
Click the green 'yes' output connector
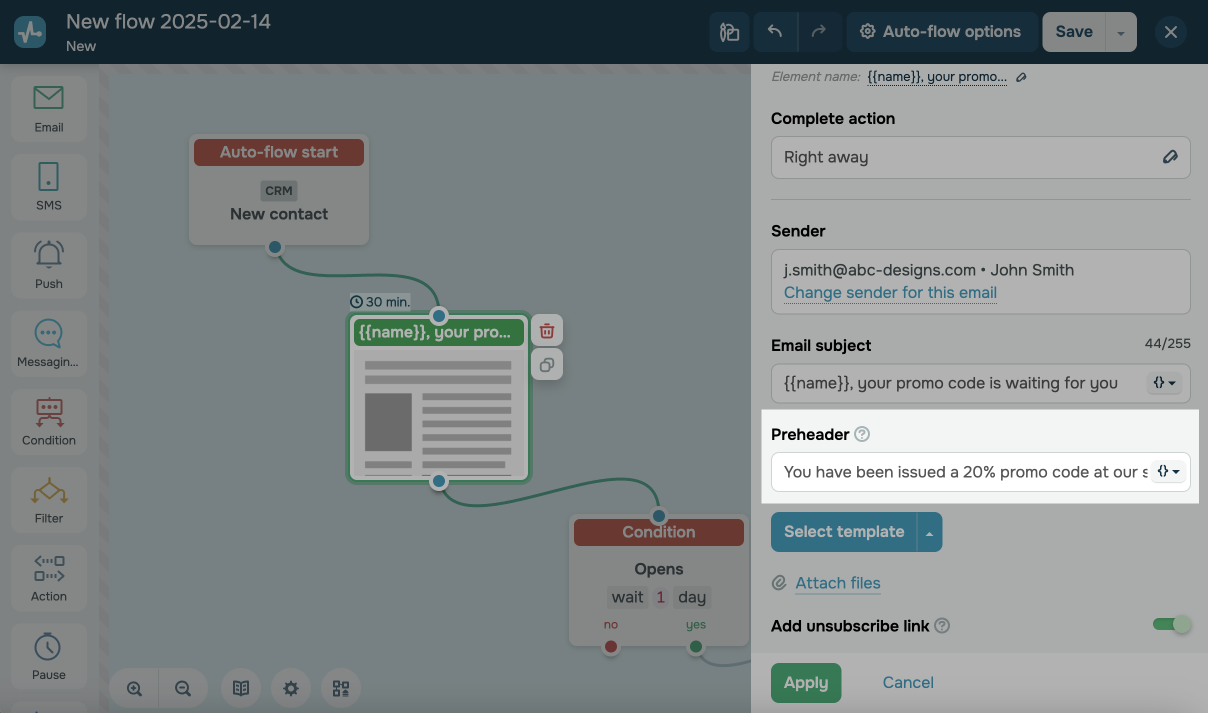pyautogui.click(x=696, y=647)
